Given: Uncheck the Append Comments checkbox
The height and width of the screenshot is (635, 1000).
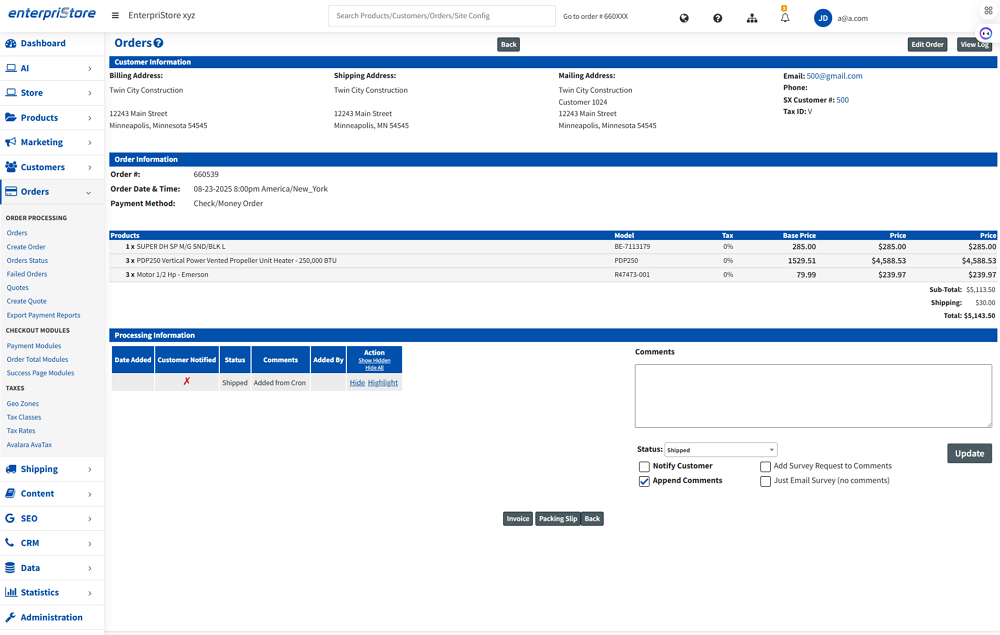Looking at the screenshot, I should [644, 481].
